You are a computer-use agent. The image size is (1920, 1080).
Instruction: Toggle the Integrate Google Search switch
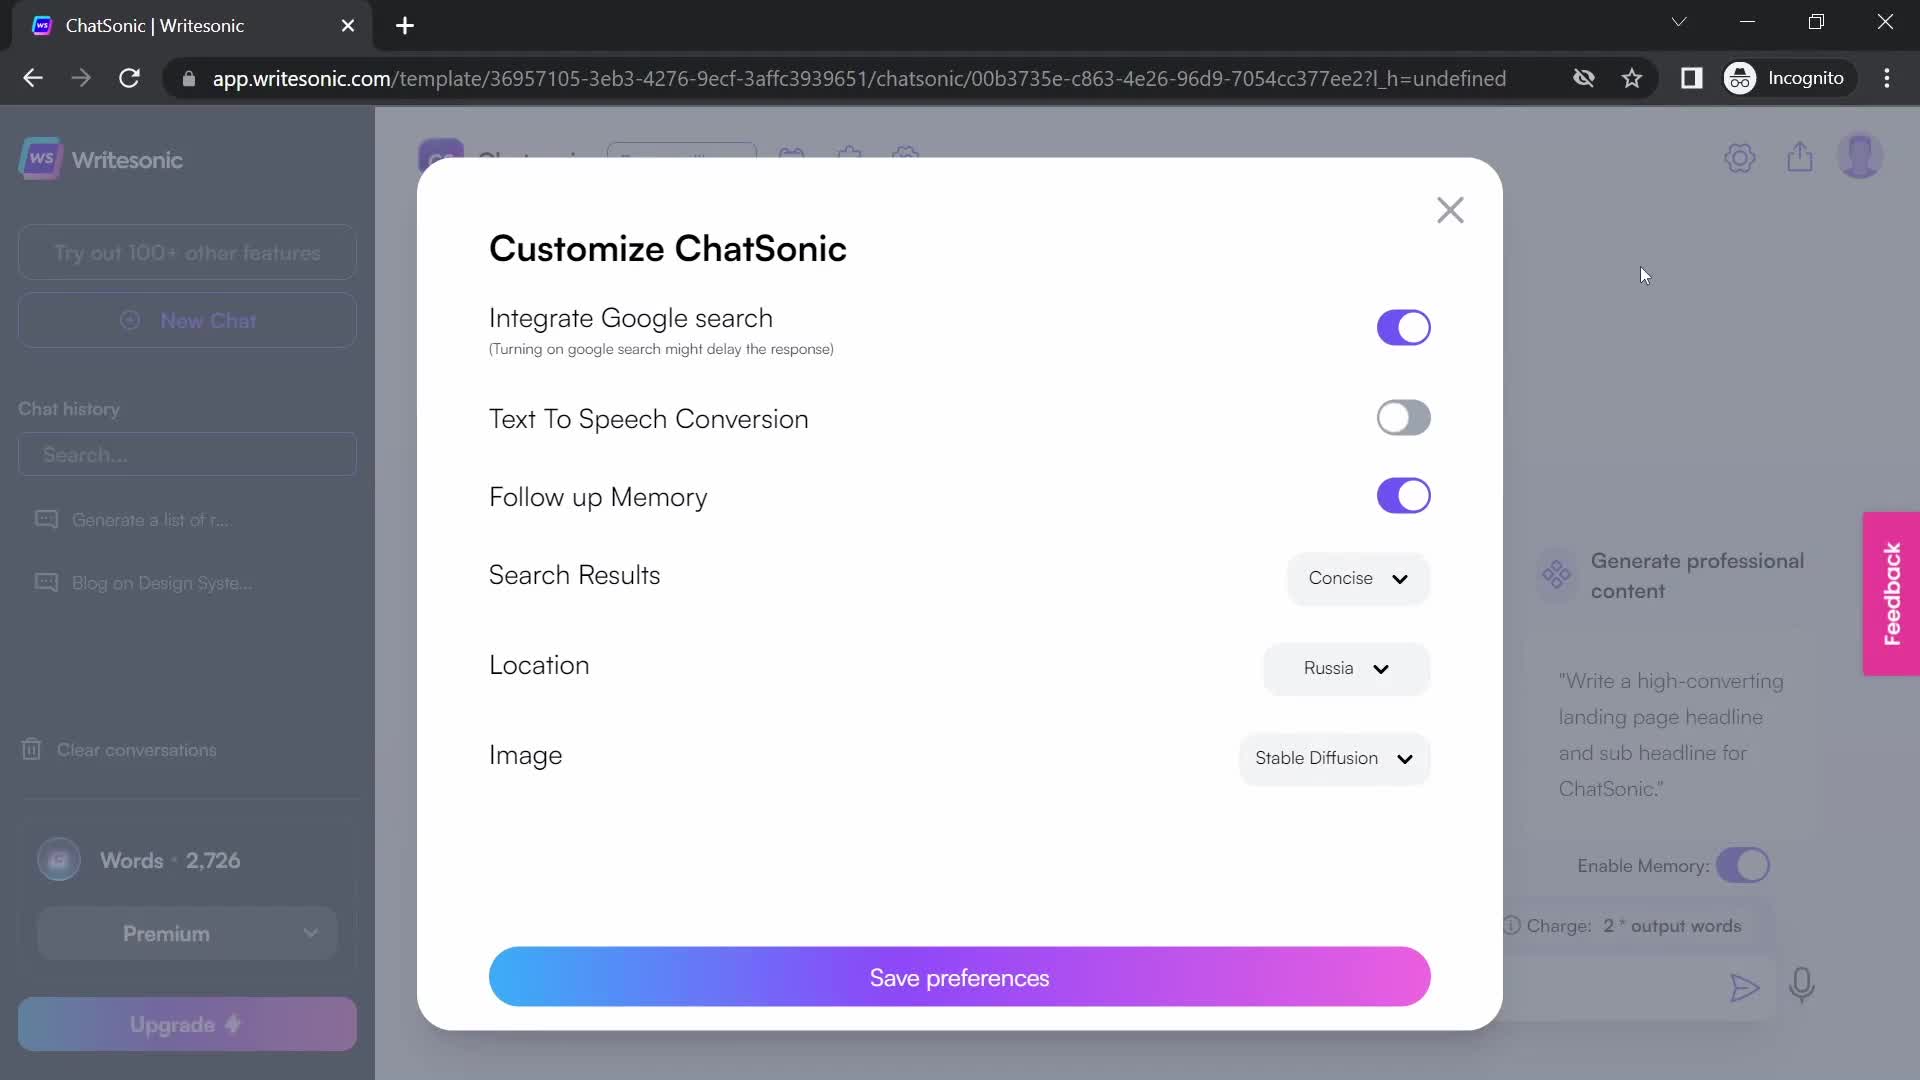click(x=1404, y=327)
